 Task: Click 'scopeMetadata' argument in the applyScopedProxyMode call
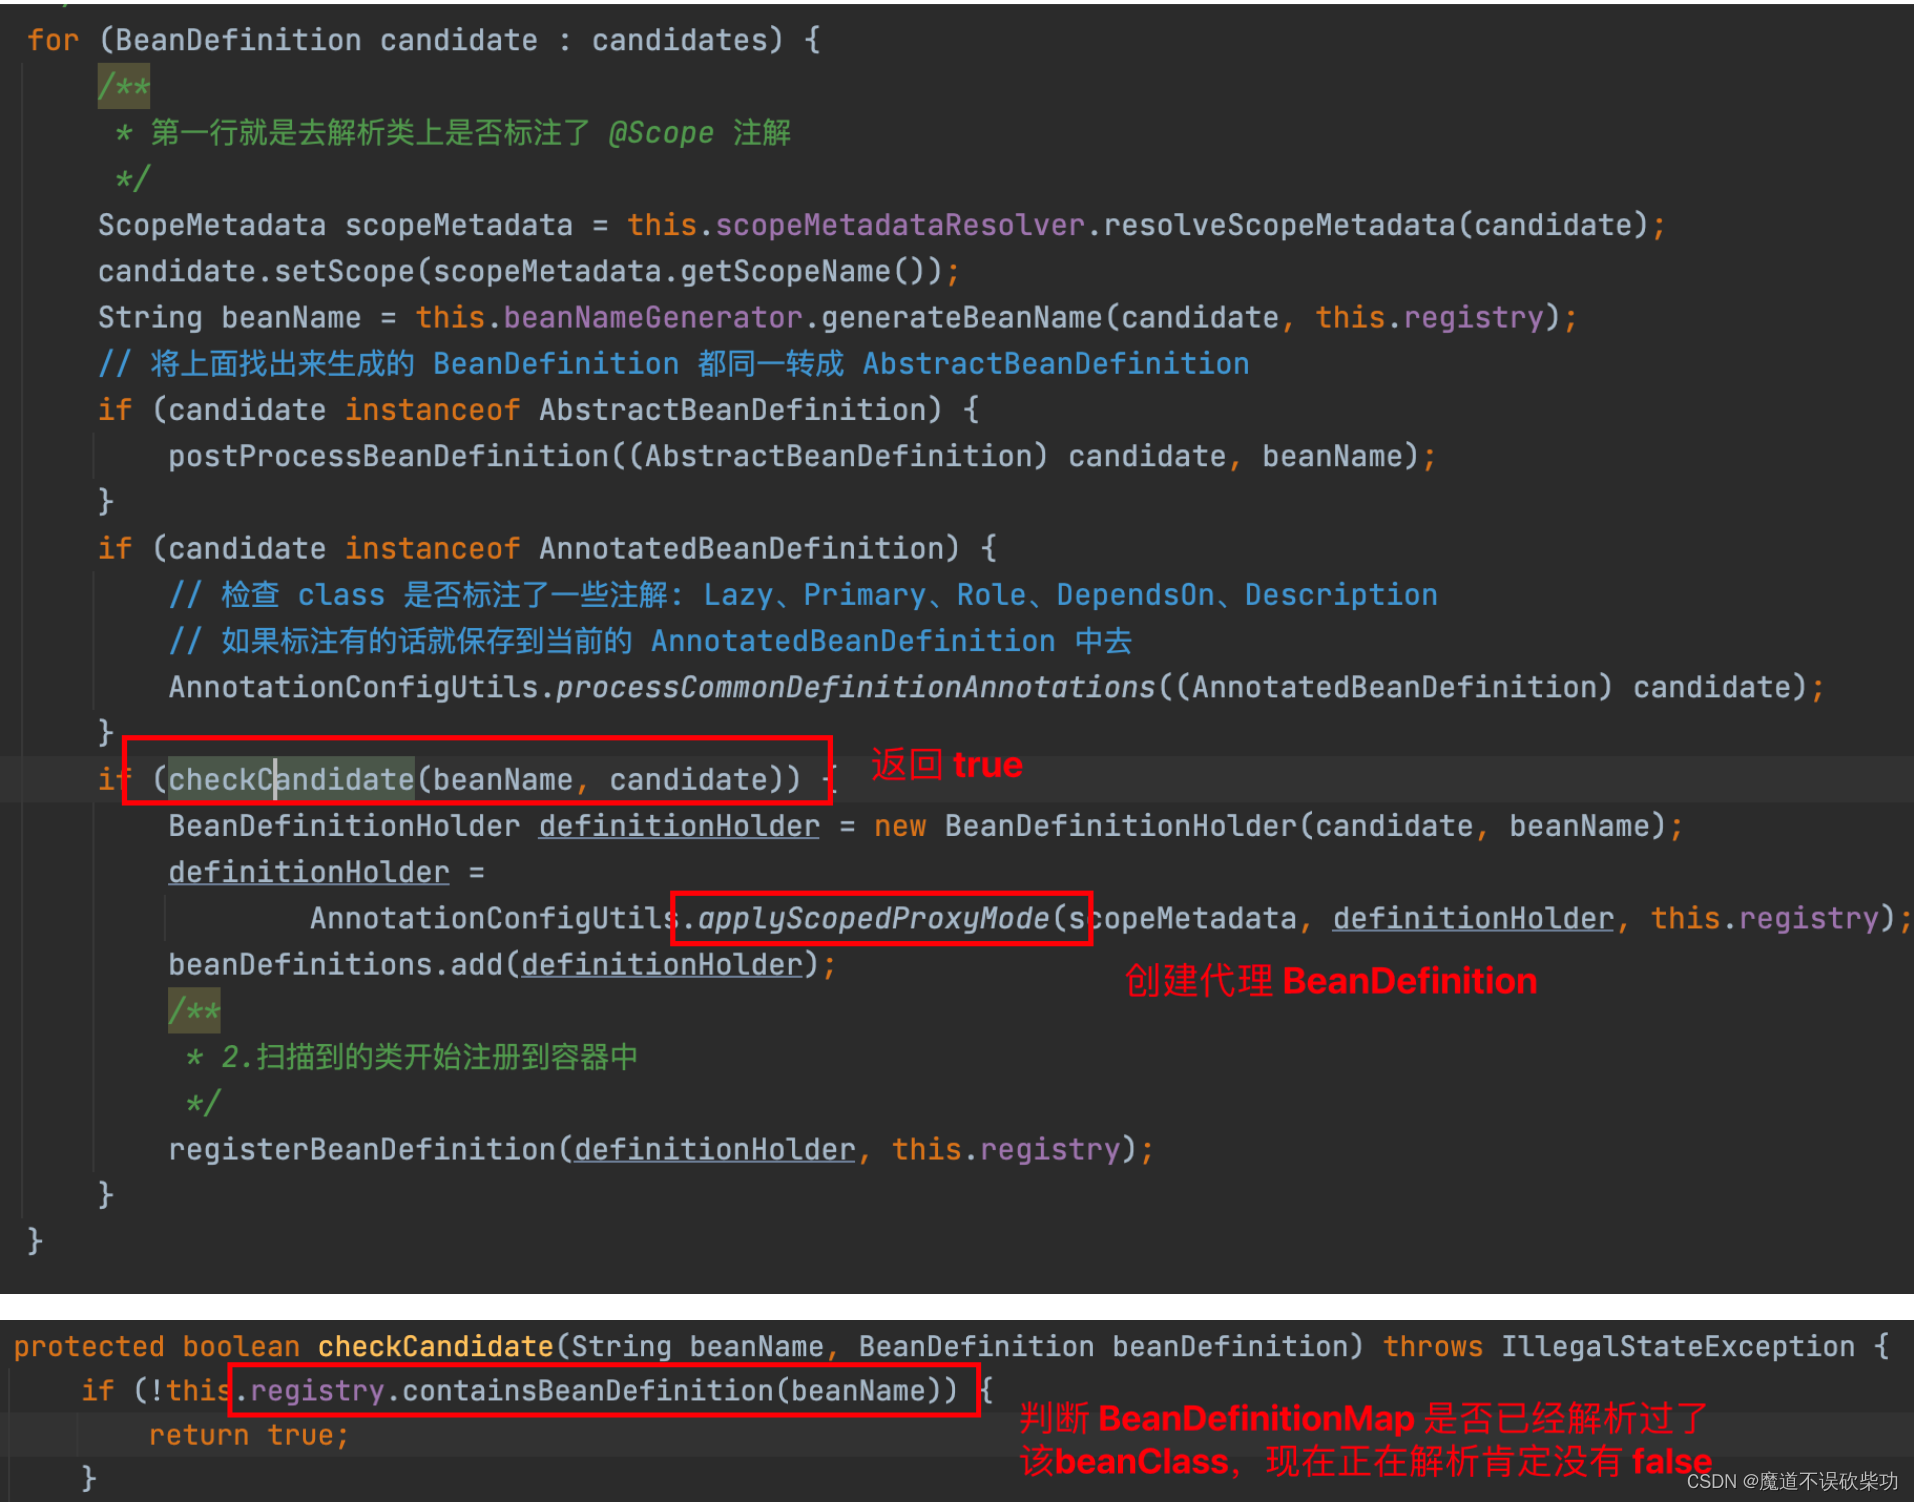pyautogui.click(x=1182, y=918)
